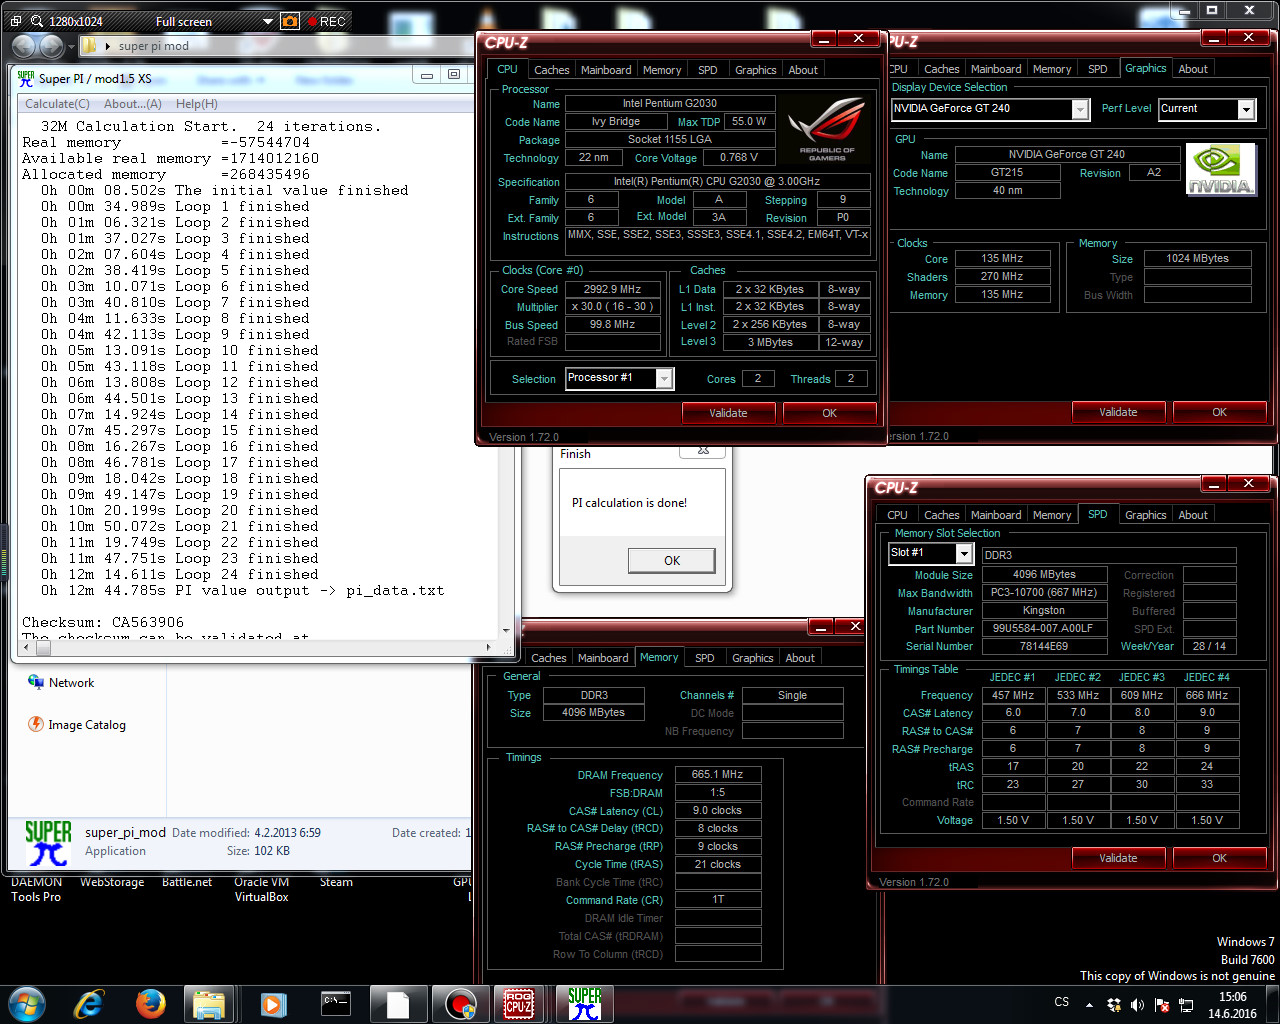Click the Part Number value 99U5584-007.A00LF
Image resolution: width=1280 pixels, height=1024 pixels.
[x=1043, y=629]
